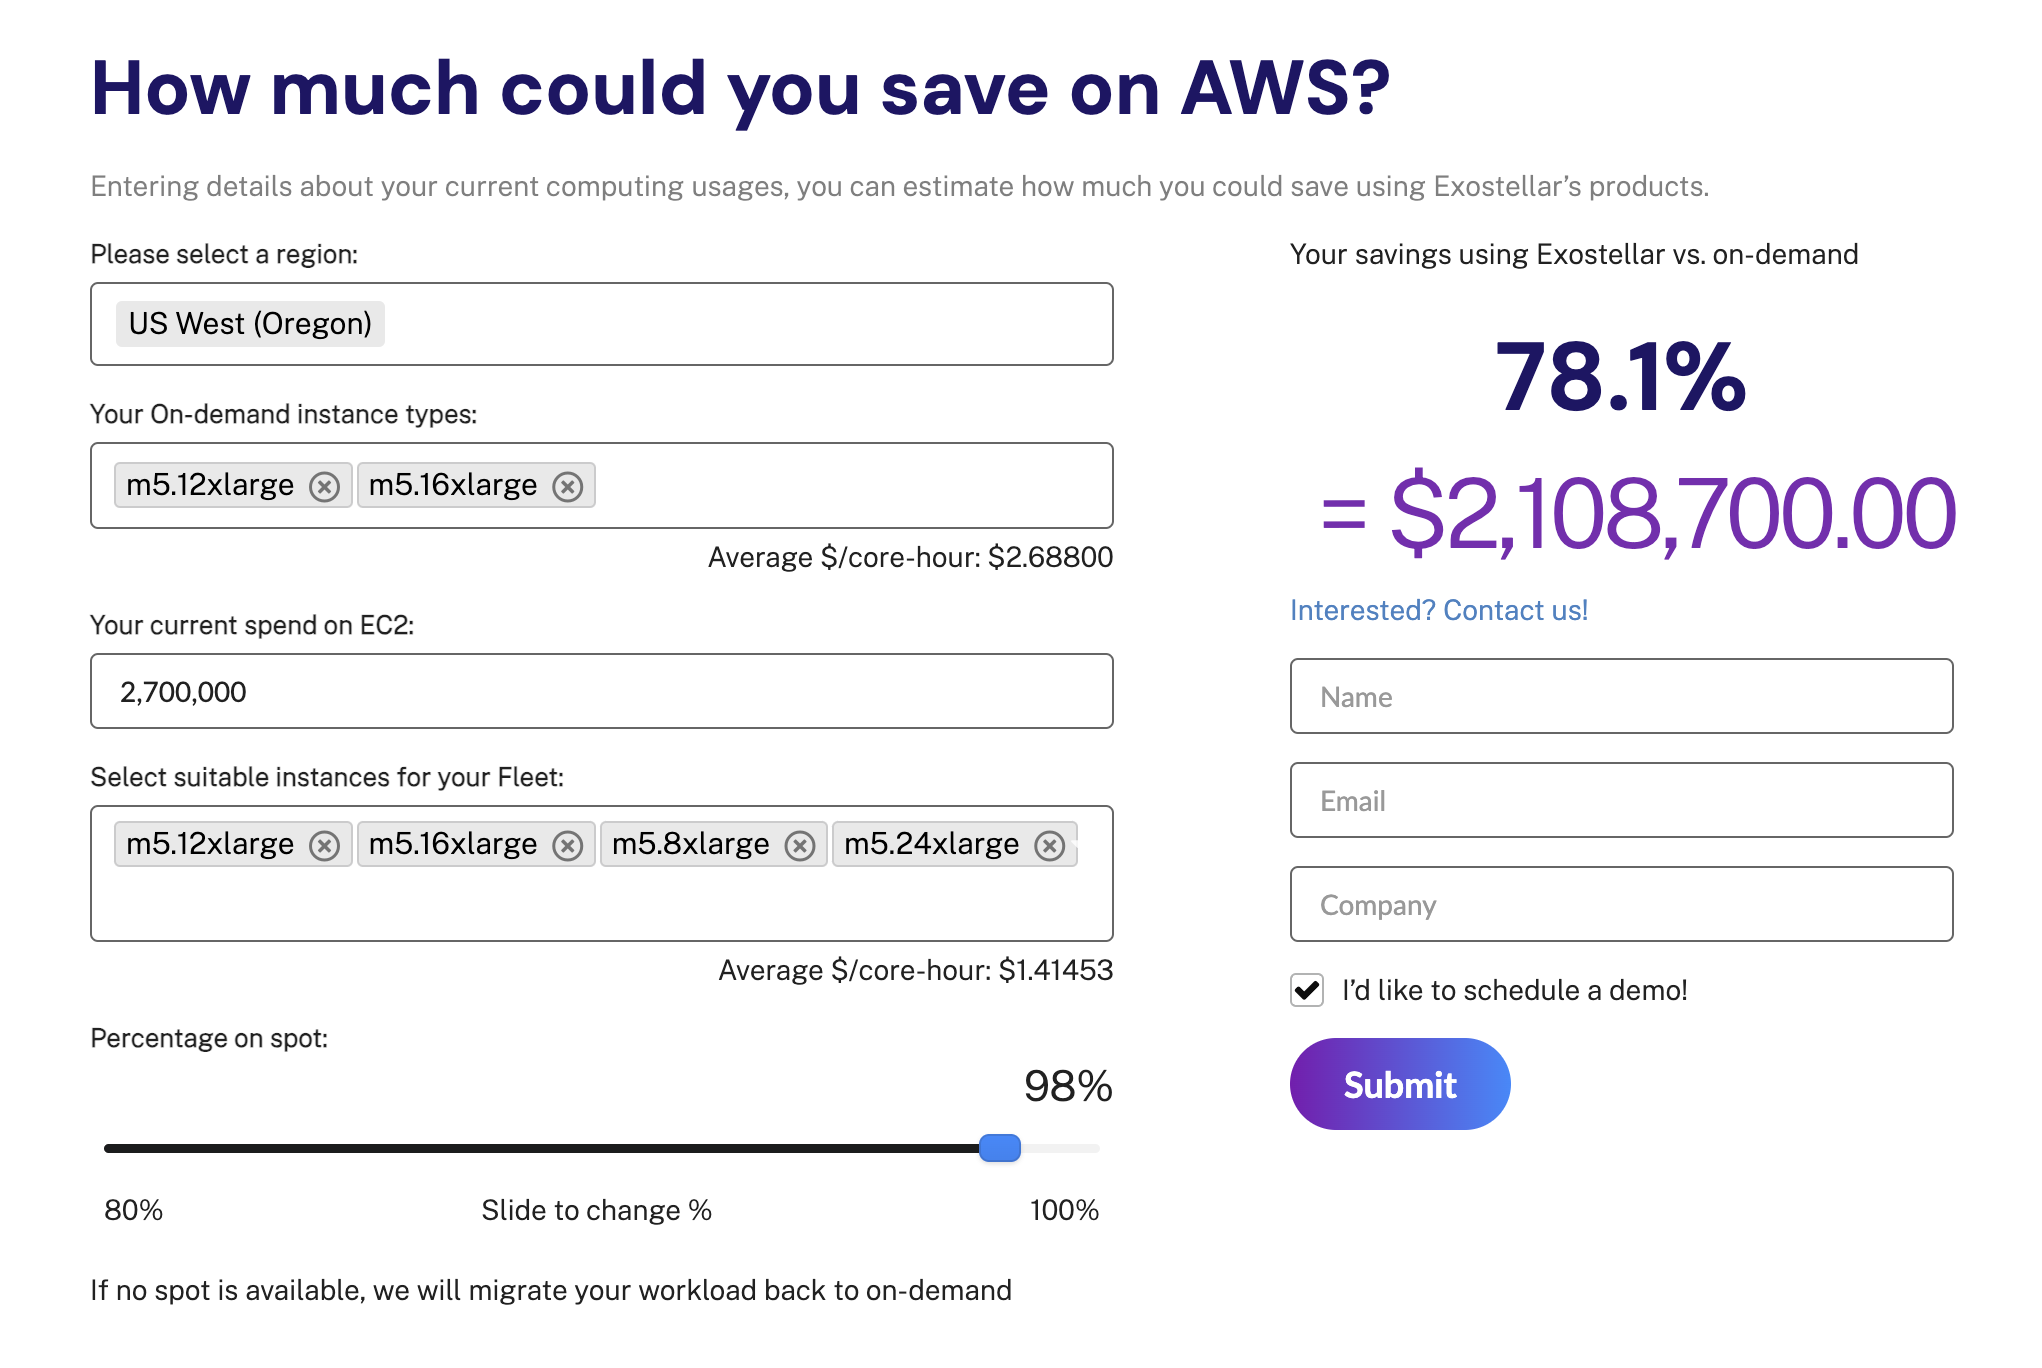Remove m5.8xlarge from the Fleet instances
This screenshot has width=2042, height=1368.
(x=800, y=845)
